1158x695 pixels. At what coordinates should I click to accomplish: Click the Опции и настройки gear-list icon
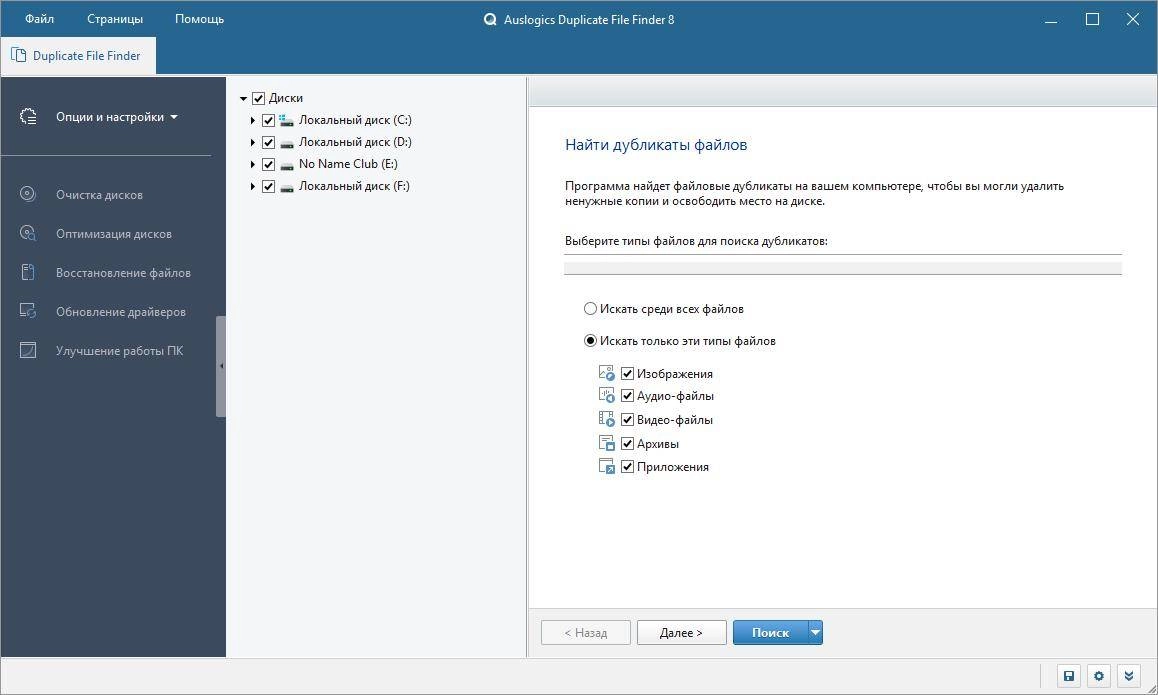(28, 117)
